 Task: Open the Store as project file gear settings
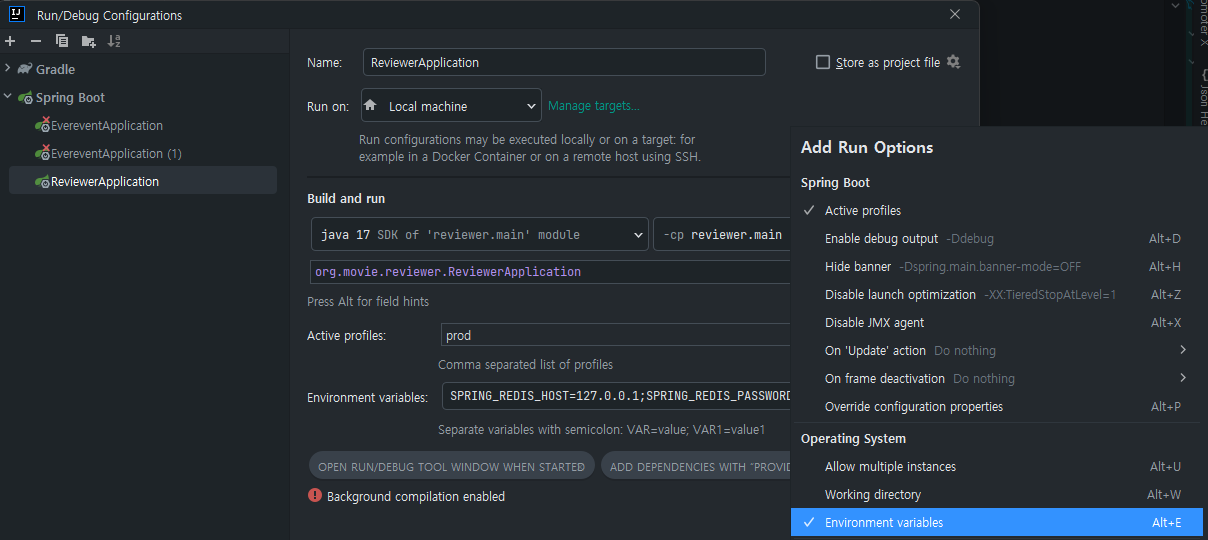tap(953, 62)
